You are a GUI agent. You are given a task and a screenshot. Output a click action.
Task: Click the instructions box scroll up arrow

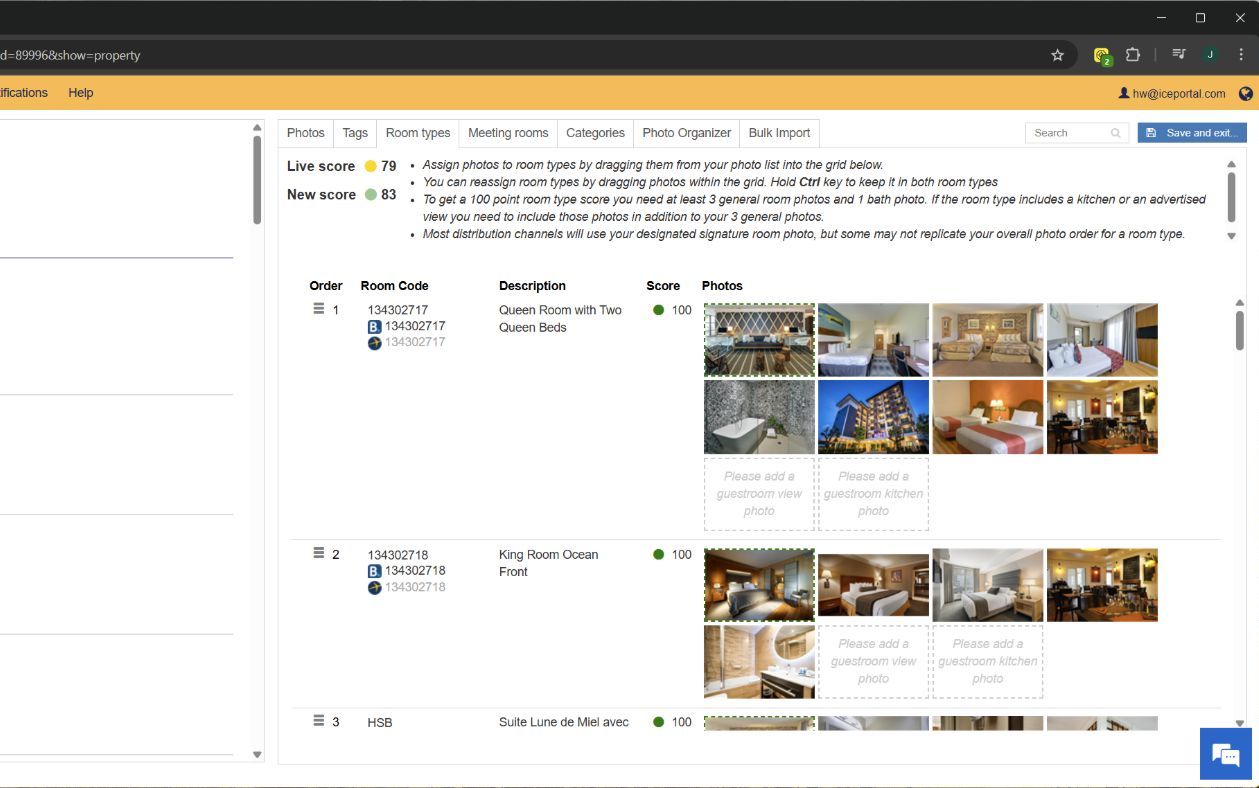pyautogui.click(x=1232, y=164)
